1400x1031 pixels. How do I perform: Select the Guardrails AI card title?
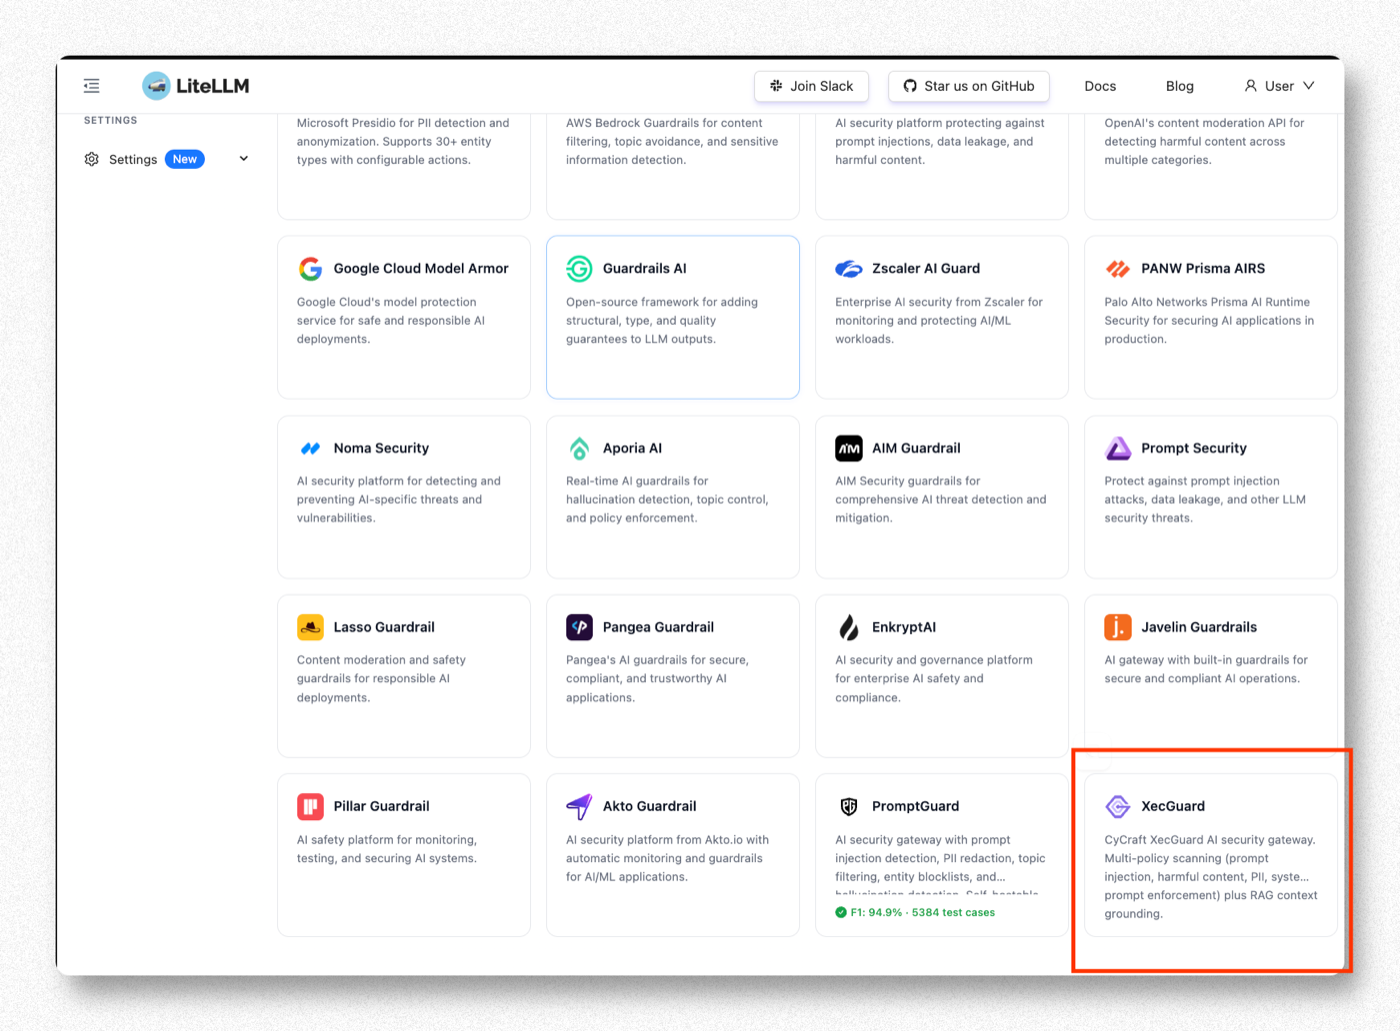644,268
